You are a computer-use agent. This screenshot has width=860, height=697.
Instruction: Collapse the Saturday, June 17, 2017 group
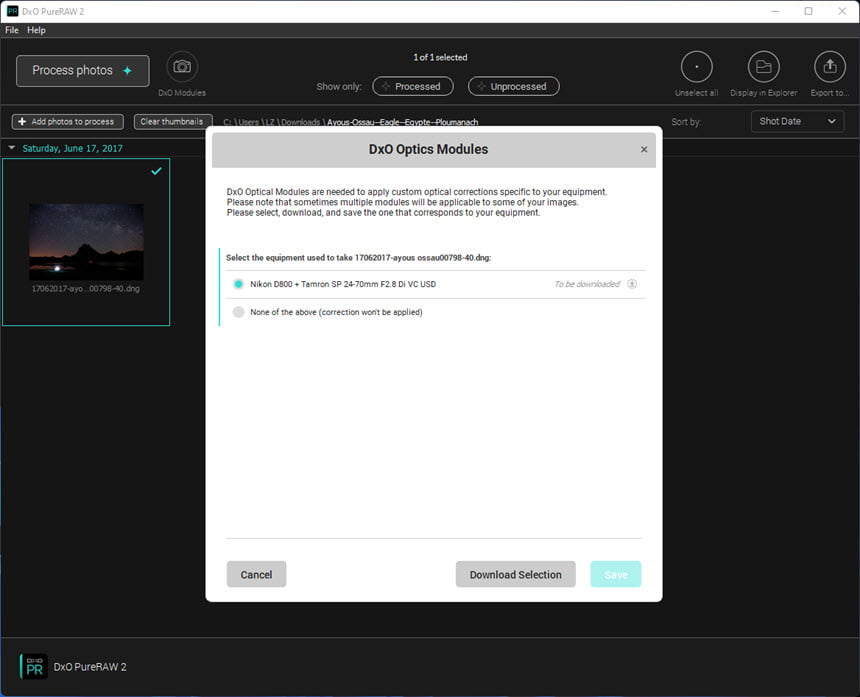(12, 148)
